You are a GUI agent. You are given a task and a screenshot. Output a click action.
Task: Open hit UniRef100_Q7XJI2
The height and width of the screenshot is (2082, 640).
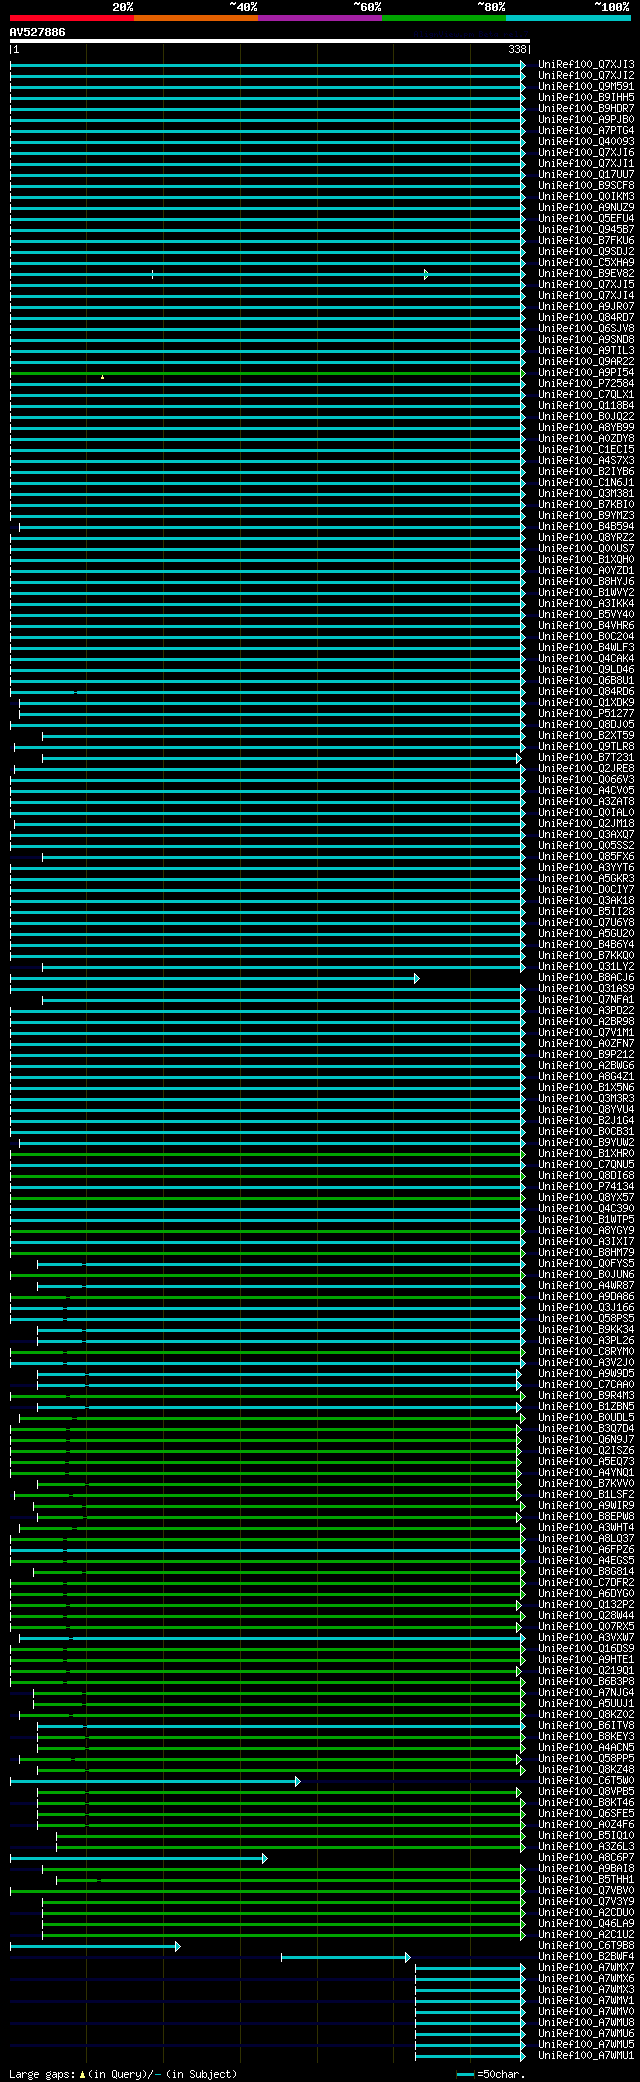click(x=586, y=75)
